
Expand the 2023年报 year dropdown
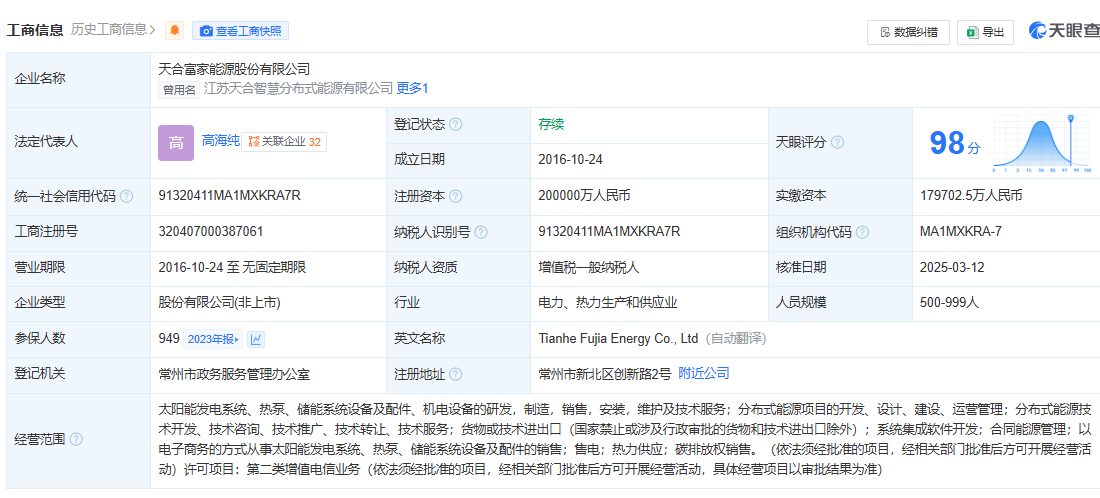tap(214, 339)
